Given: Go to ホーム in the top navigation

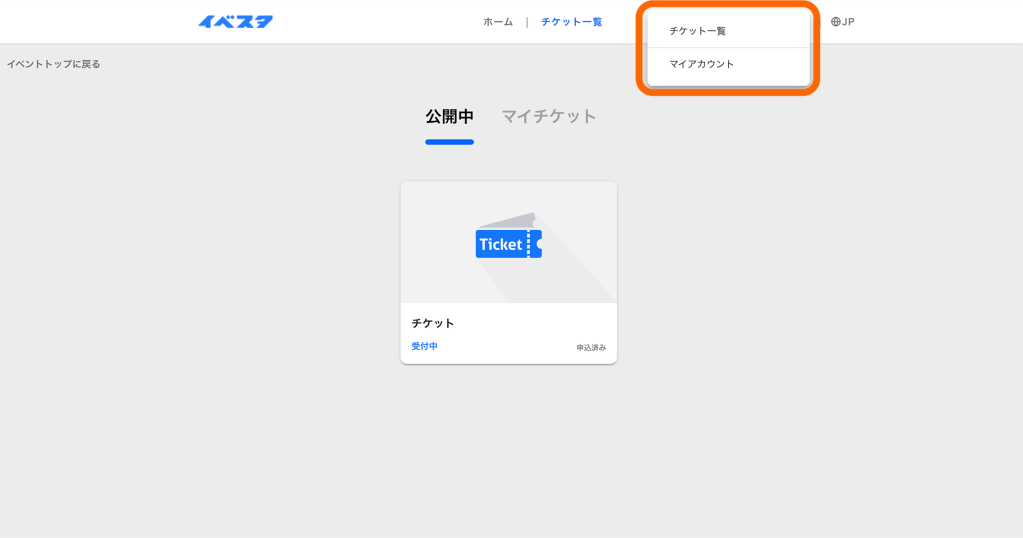Looking at the screenshot, I should (498, 22).
